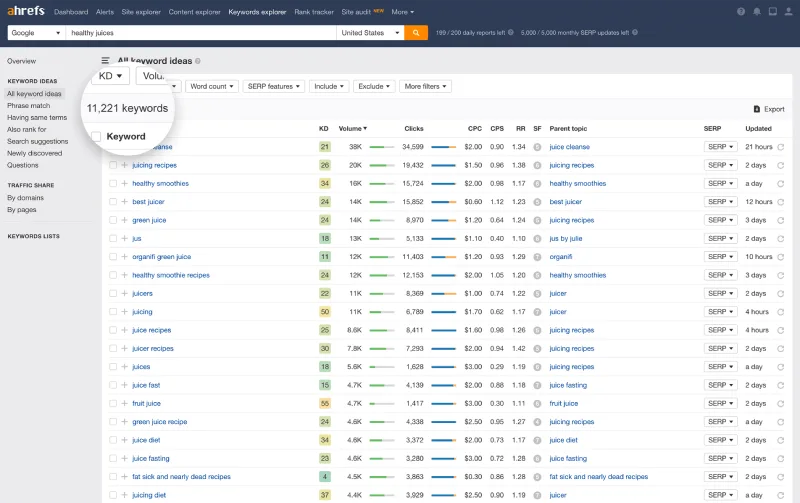Viewport: 800px width, 503px height.
Task: Open the notifications bell
Action: [757, 12]
